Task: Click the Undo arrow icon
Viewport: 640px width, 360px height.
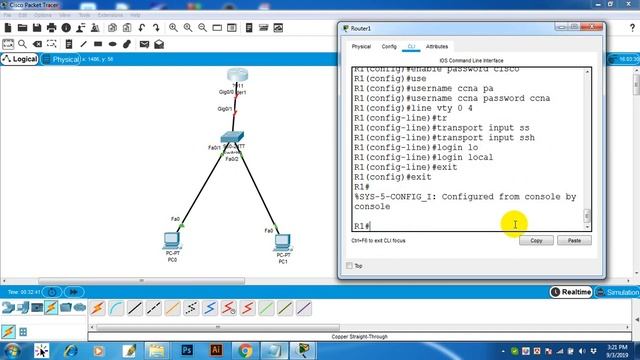Action: [142, 28]
